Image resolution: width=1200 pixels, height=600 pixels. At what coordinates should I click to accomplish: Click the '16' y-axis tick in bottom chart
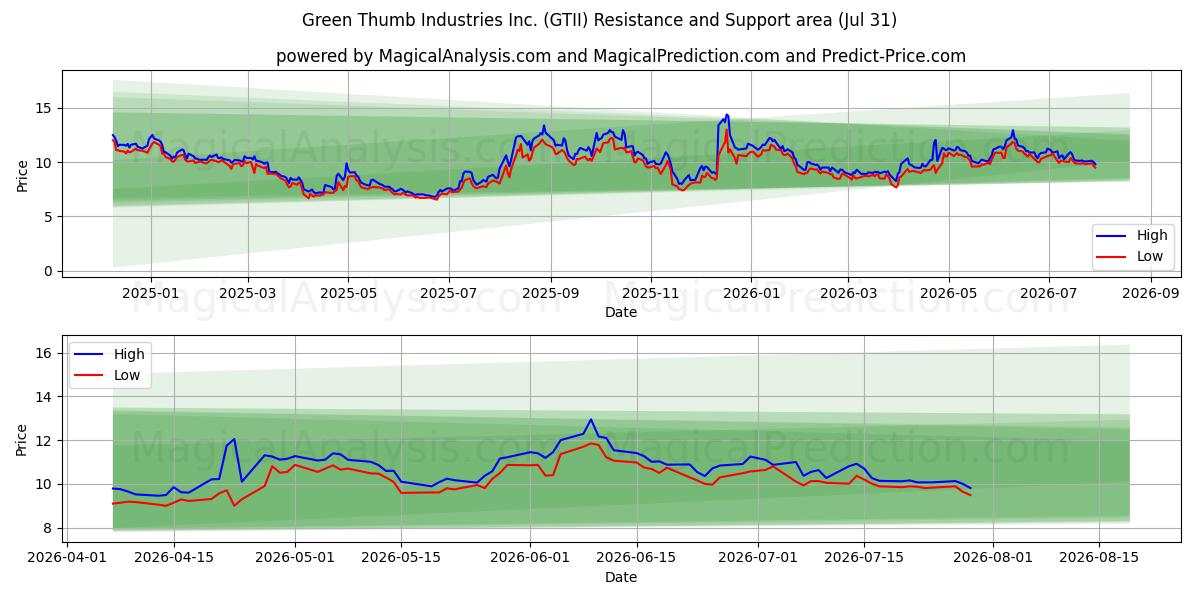tap(46, 353)
